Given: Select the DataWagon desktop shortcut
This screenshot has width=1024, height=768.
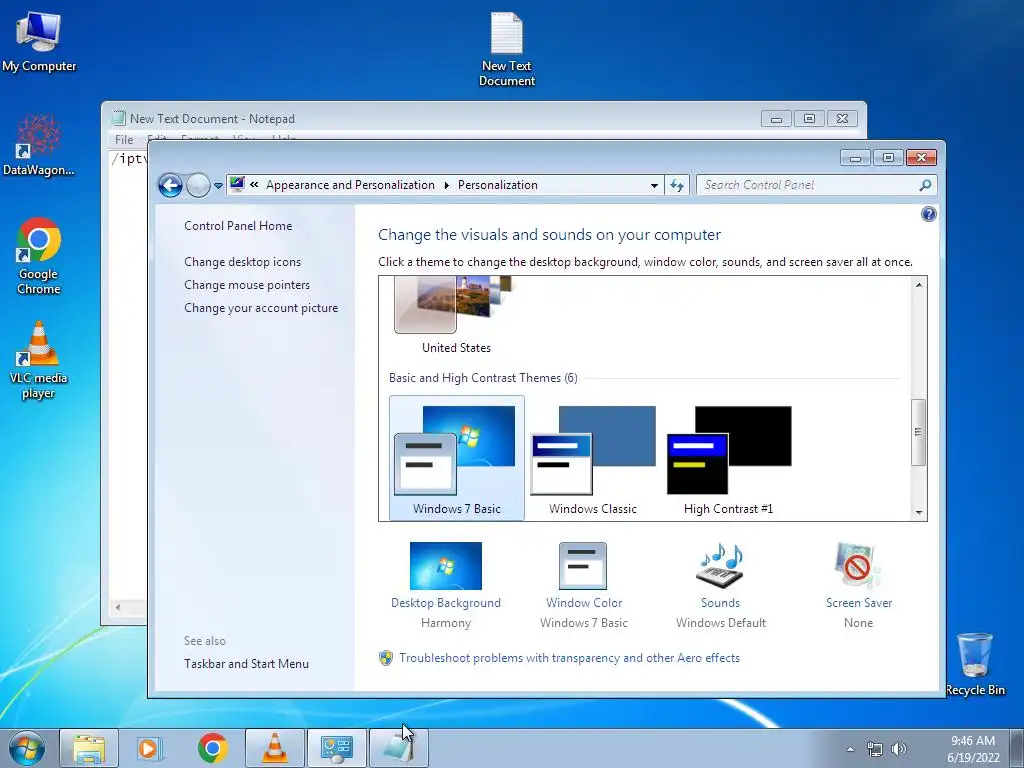Looking at the screenshot, I should pos(39,145).
